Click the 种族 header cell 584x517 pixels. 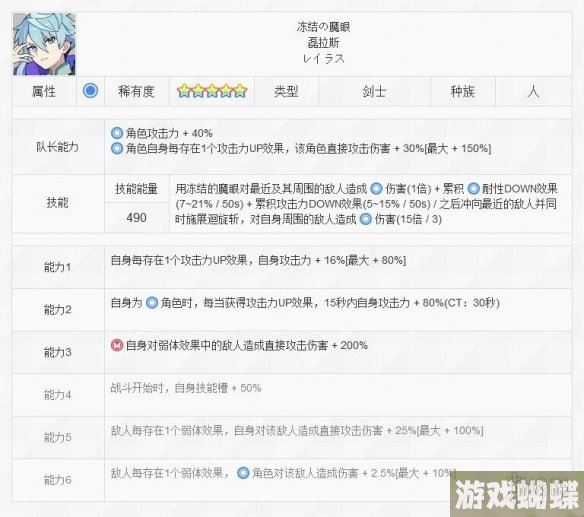[463, 91]
